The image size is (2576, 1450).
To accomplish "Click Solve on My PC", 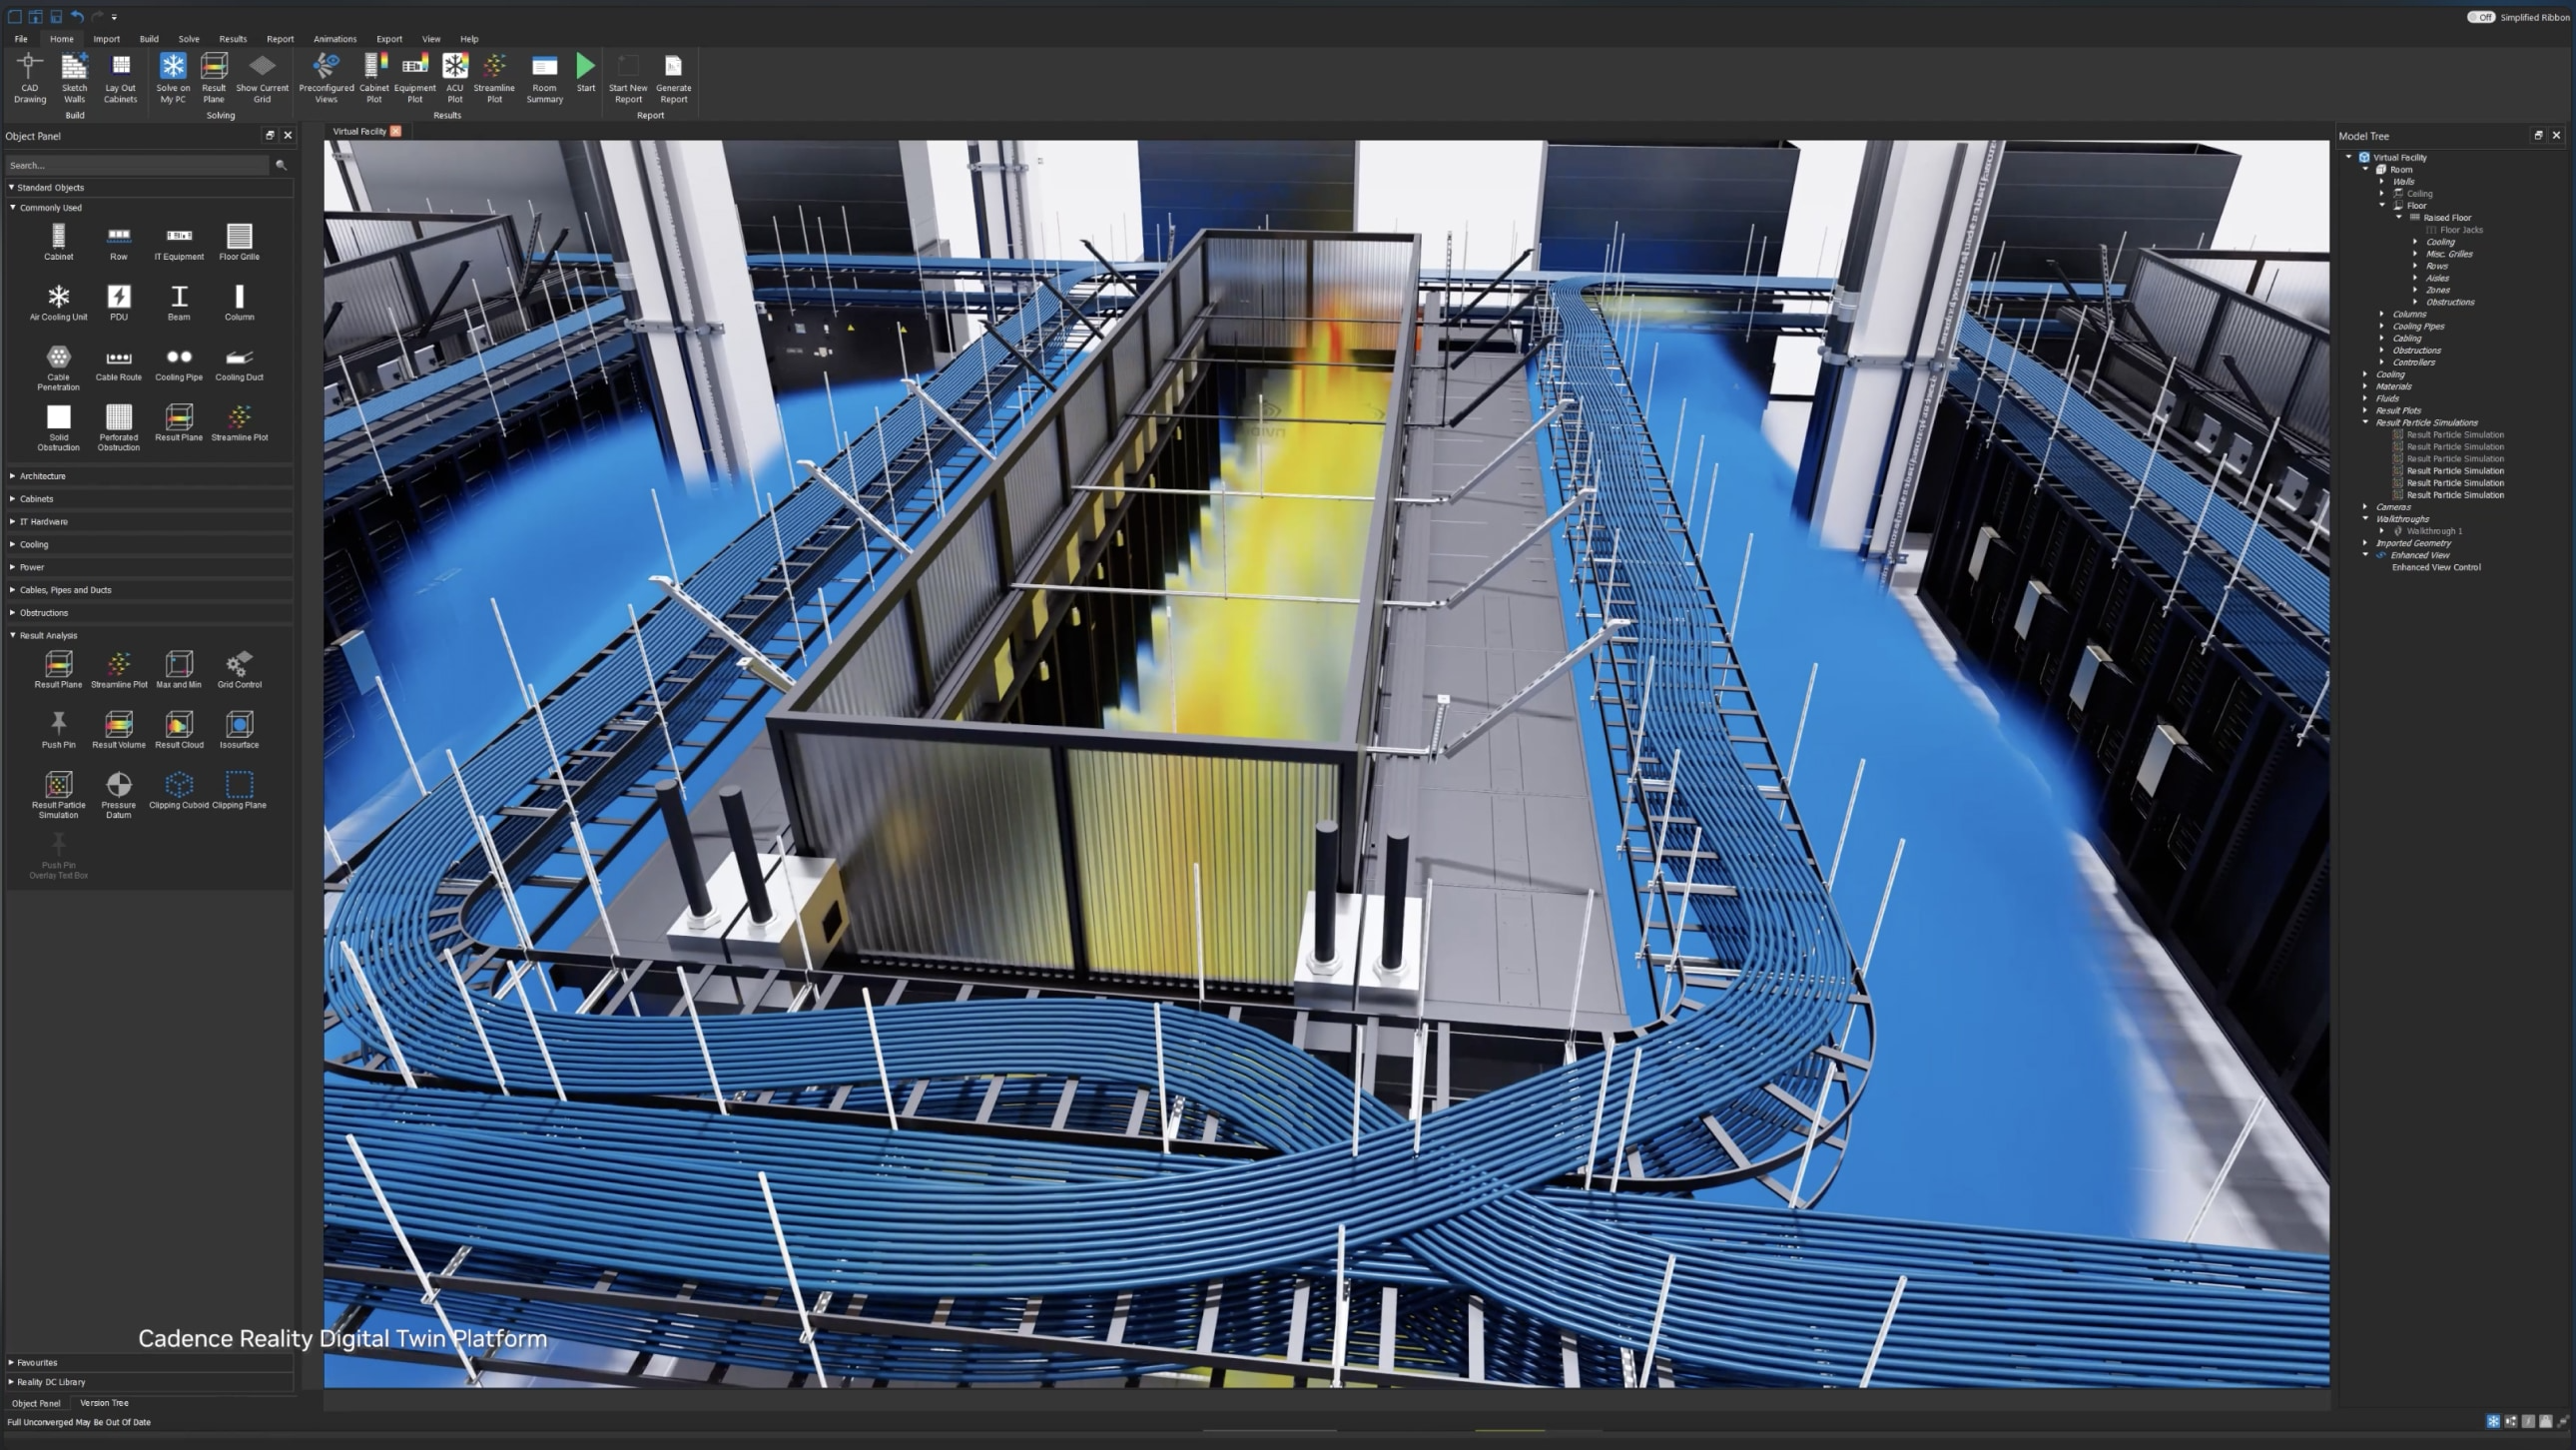I will click(x=172, y=78).
